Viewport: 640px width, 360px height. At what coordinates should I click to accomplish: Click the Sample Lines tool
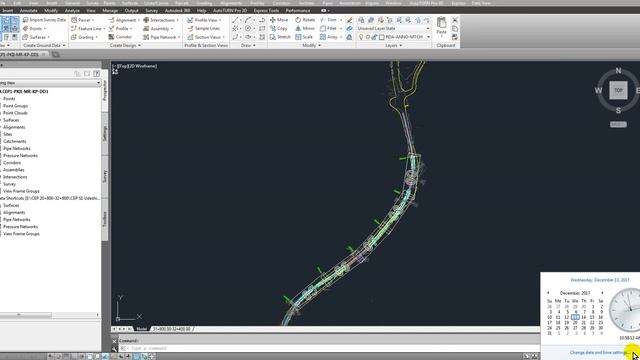click(204, 29)
